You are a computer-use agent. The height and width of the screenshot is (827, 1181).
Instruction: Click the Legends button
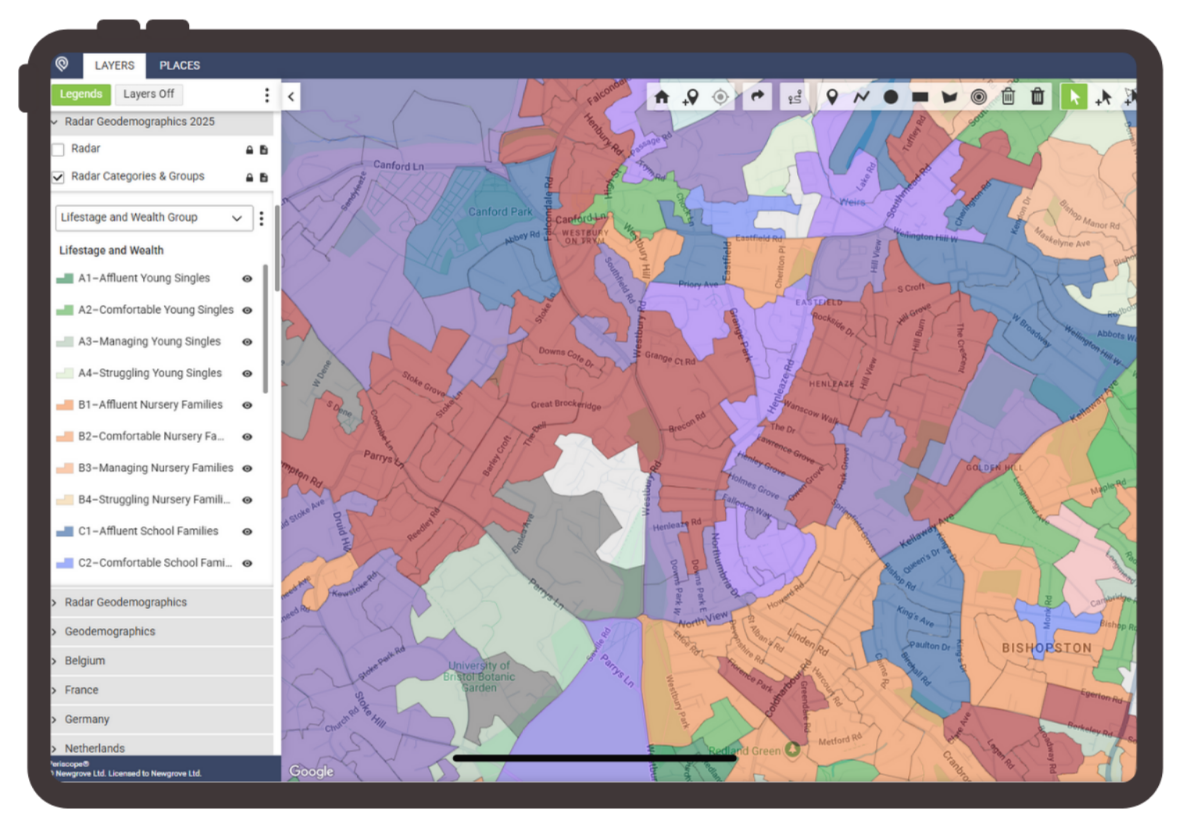point(80,93)
